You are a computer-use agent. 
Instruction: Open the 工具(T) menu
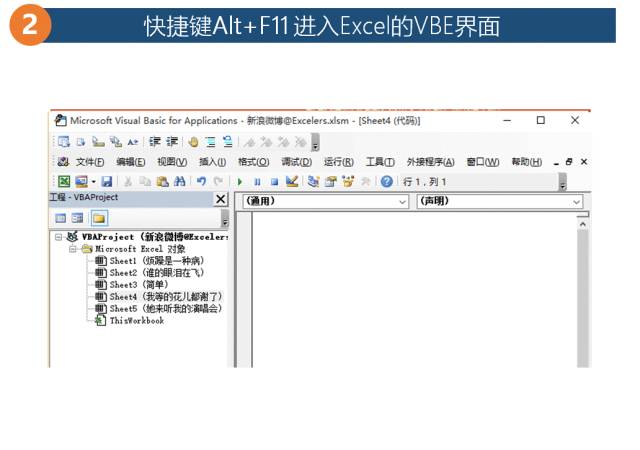pos(380,162)
